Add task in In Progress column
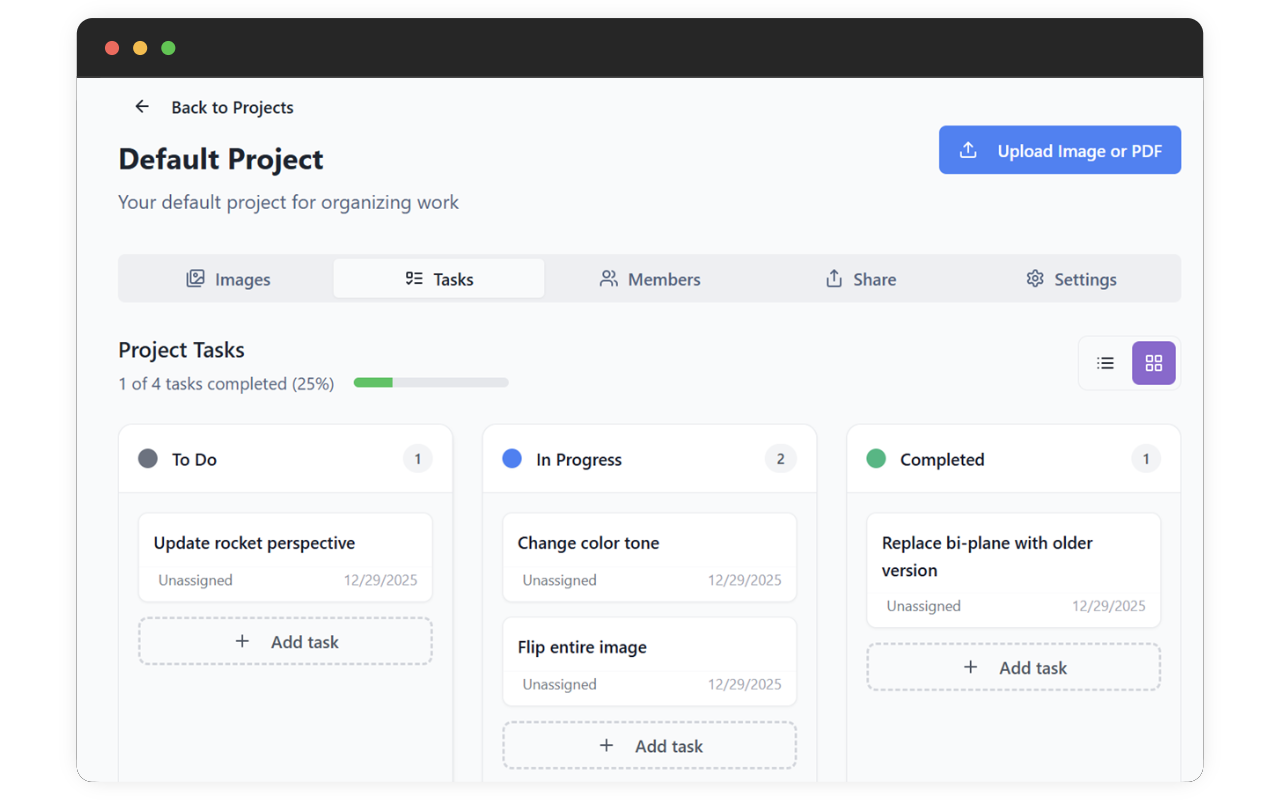The width and height of the screenshot is (1280, 800). (x=649, y=745)
